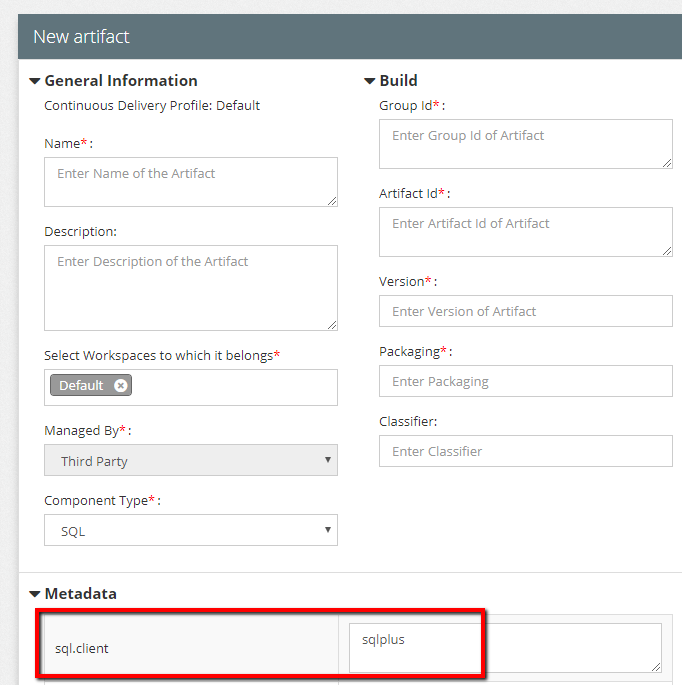Focus the artifact Description text area
Viewport: 682px width, 685px height.
pyautogui.click(x=190, y=287)
